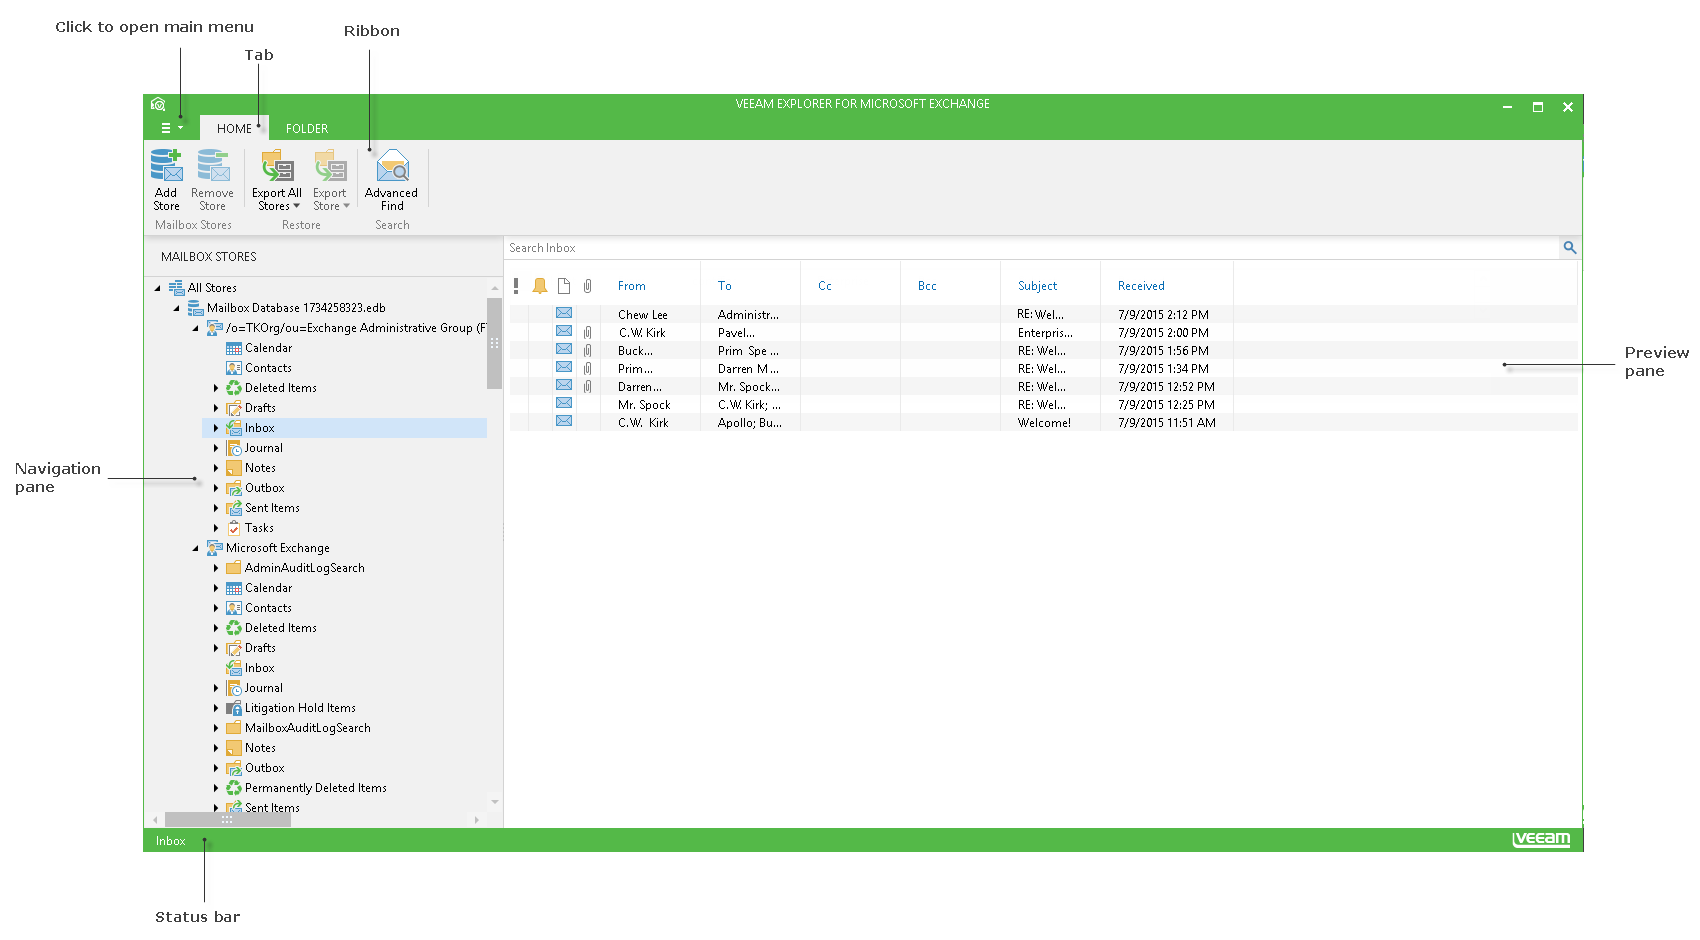Click the attachment paperclip column header icon
The width and height of the screenshot is (1700, 940).
coord(588,286)
